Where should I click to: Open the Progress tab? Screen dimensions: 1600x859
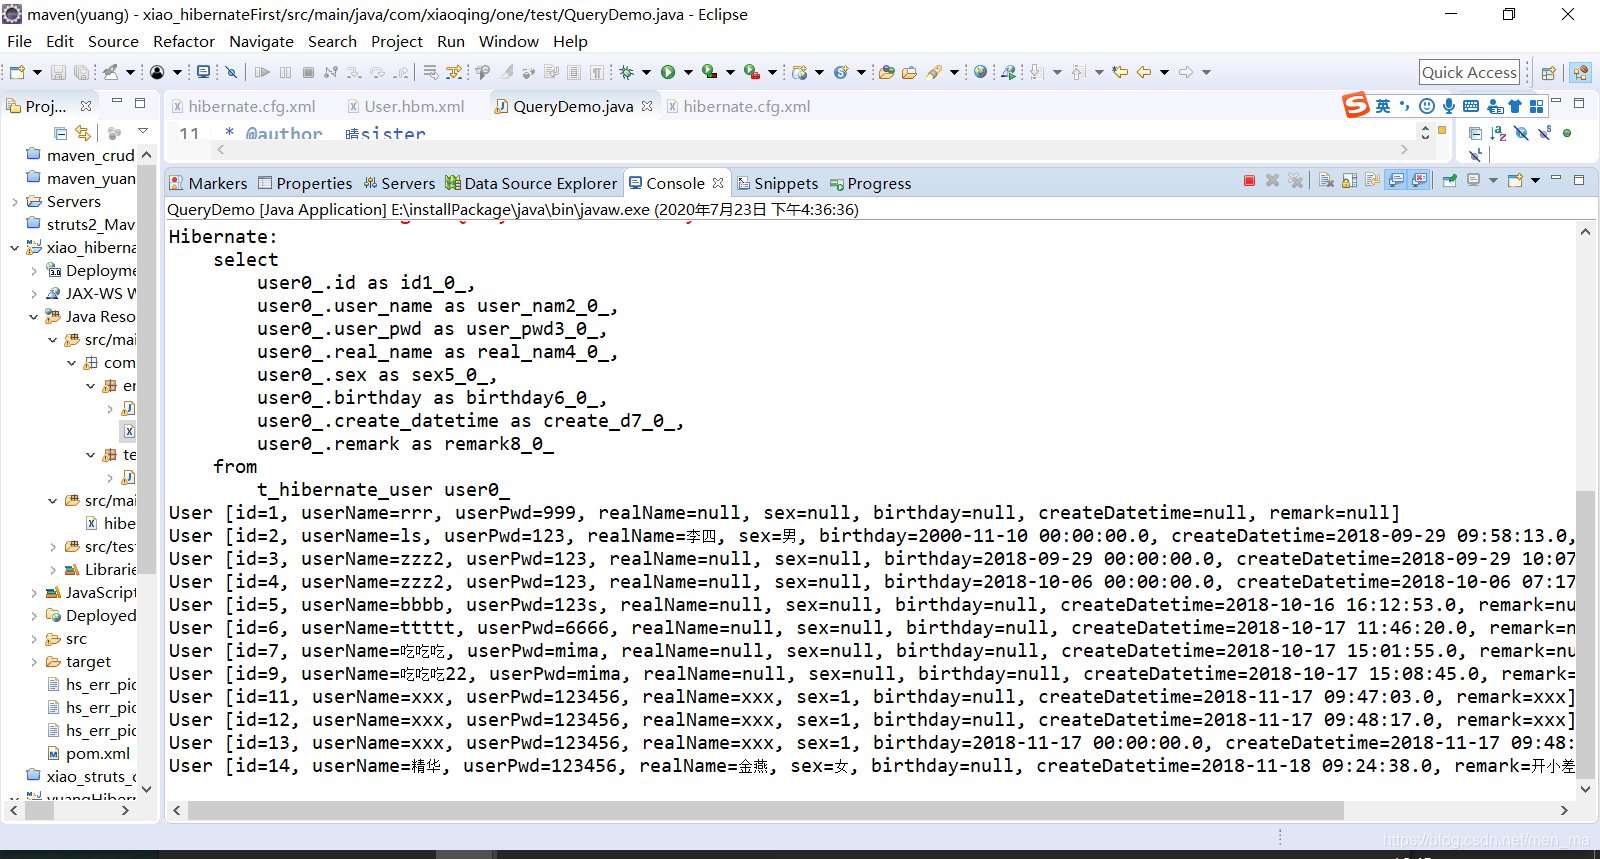(870, 183)
